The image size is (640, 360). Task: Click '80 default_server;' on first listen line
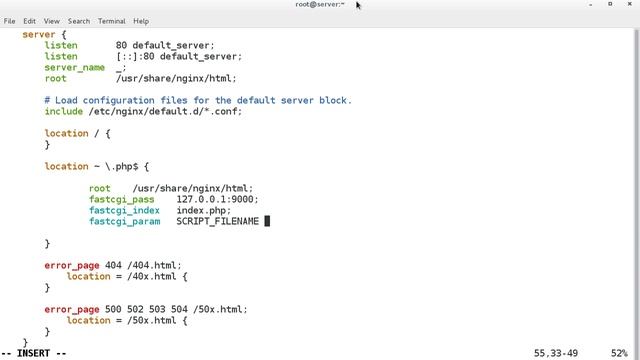tap(165, 45)
